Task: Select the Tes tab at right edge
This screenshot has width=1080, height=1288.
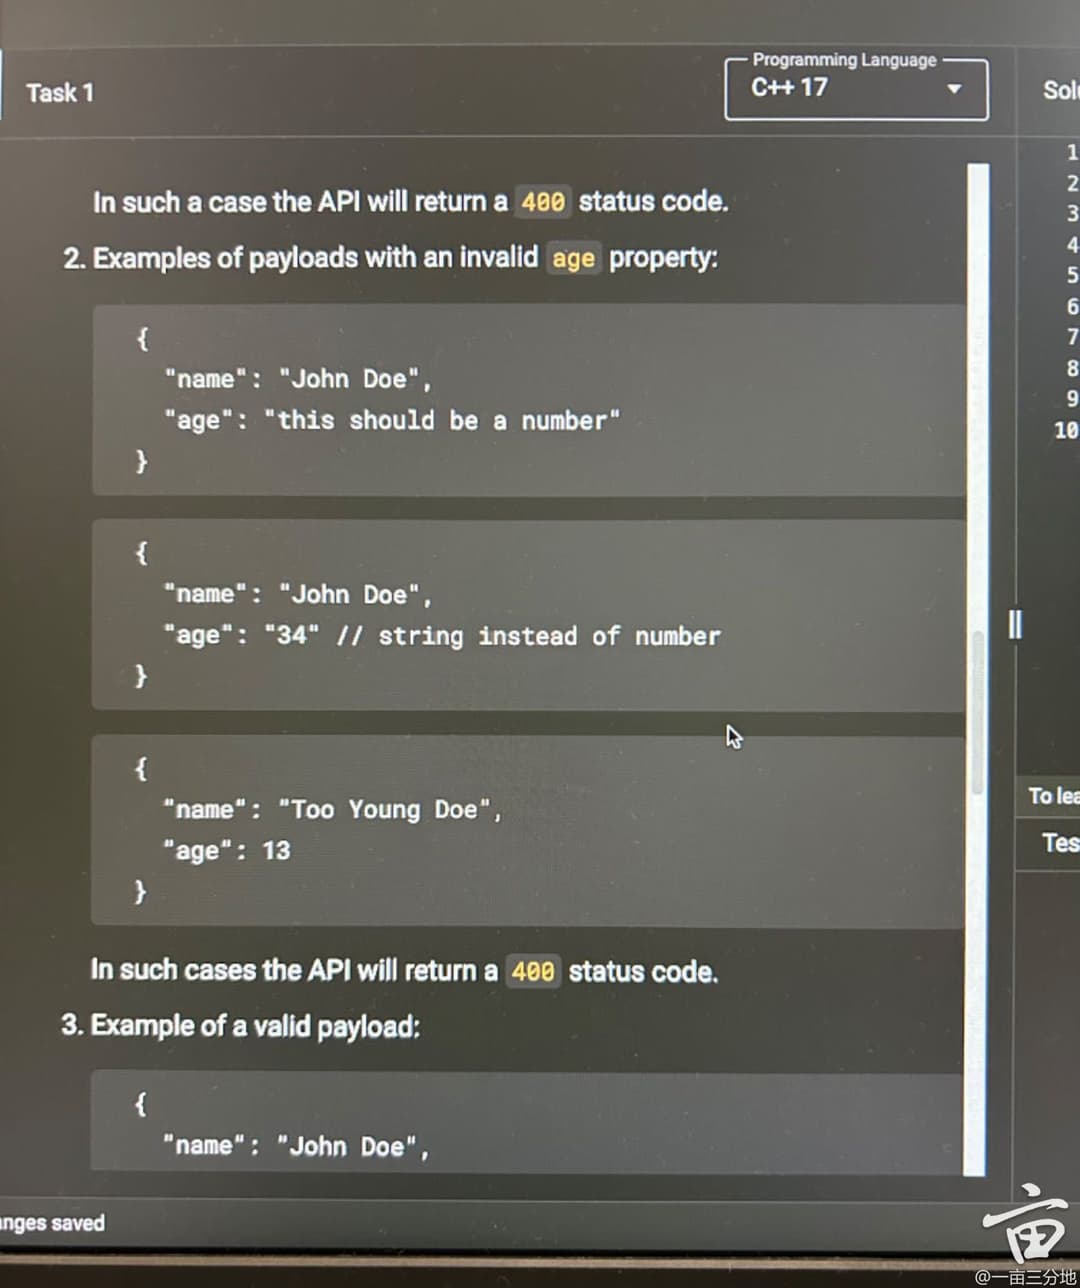Action: click(1060, 843)
